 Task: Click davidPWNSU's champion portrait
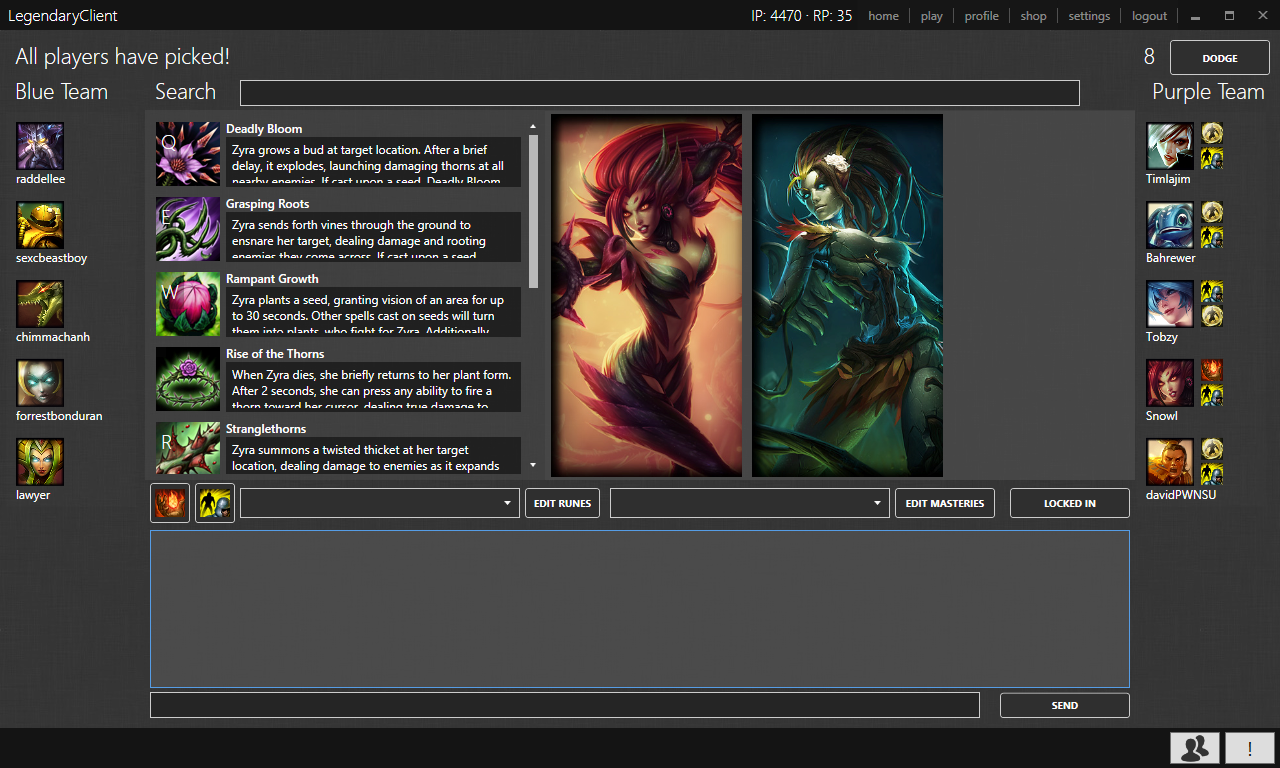[1170, 462]
